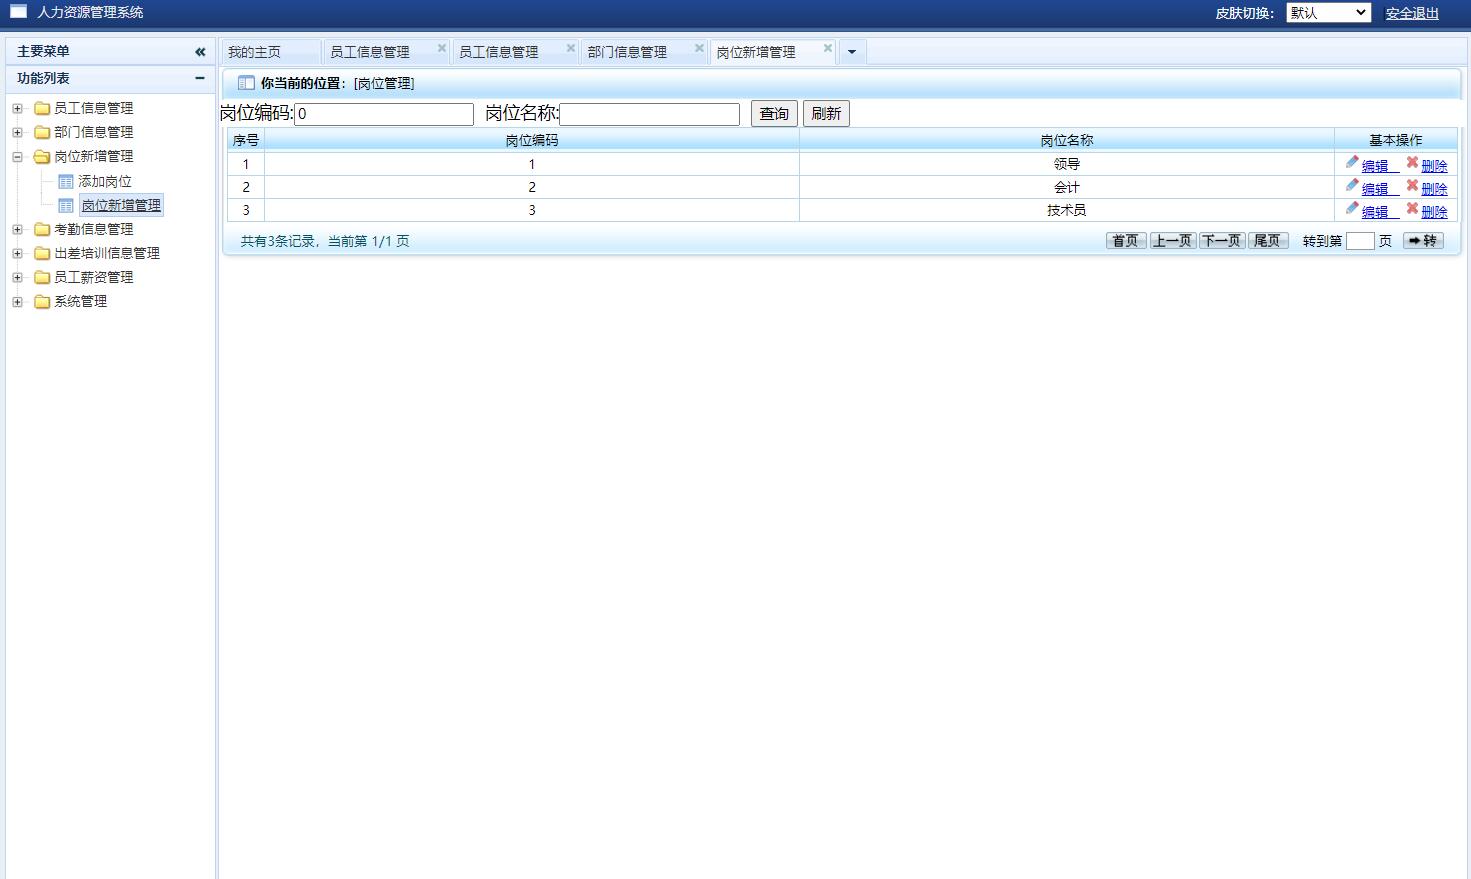The image size is (1471, 879).
Task: Close the 岗位新增管理 tab
Action: 828,48
